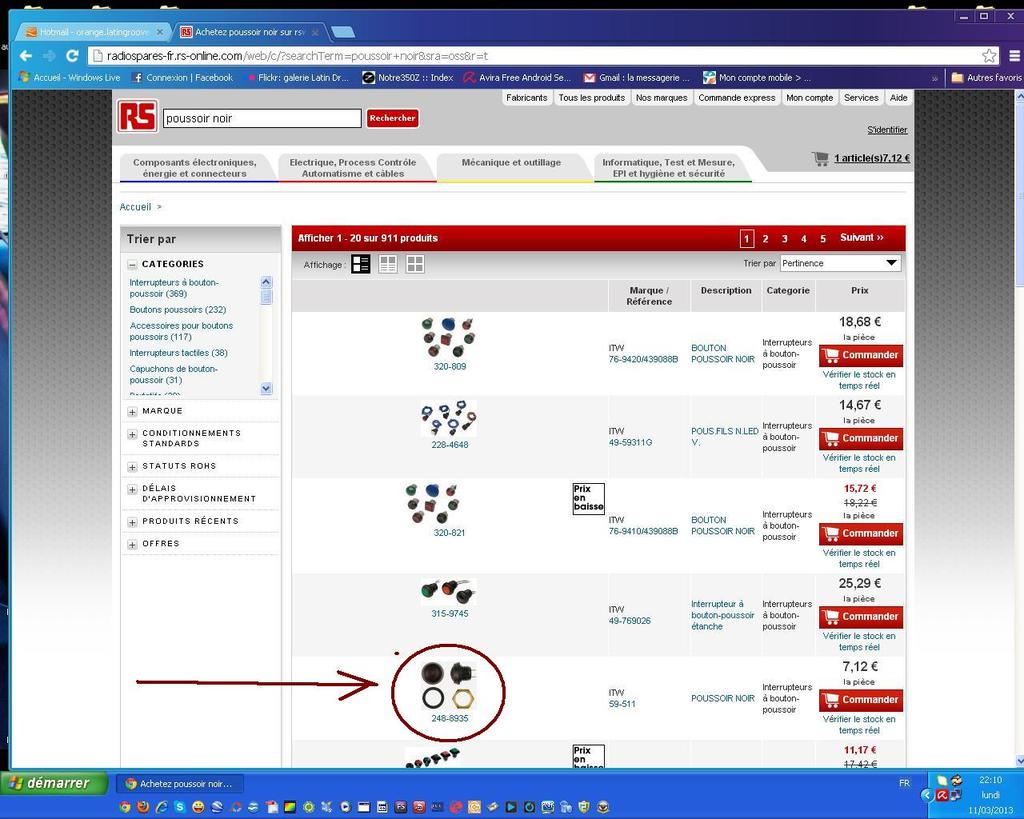Click the RS logo
The width and height of the screenshot is (1024, 819).
137,116
